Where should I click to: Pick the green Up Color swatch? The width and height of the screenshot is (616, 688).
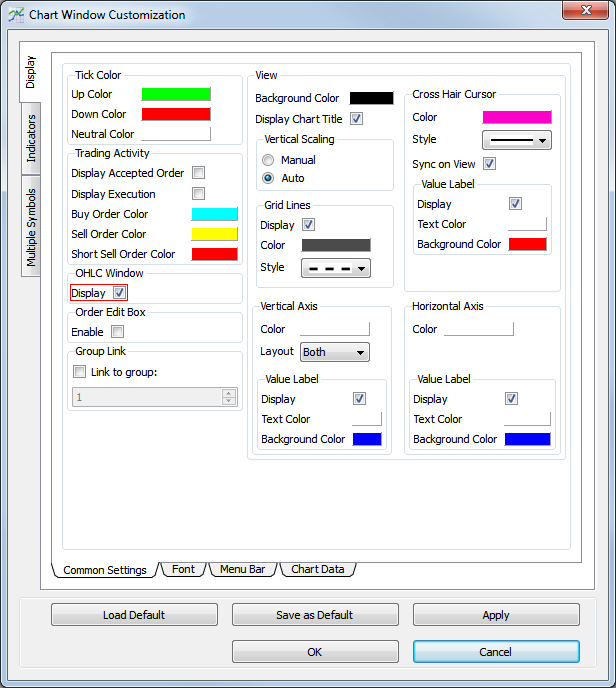click(x=176, y=94)
